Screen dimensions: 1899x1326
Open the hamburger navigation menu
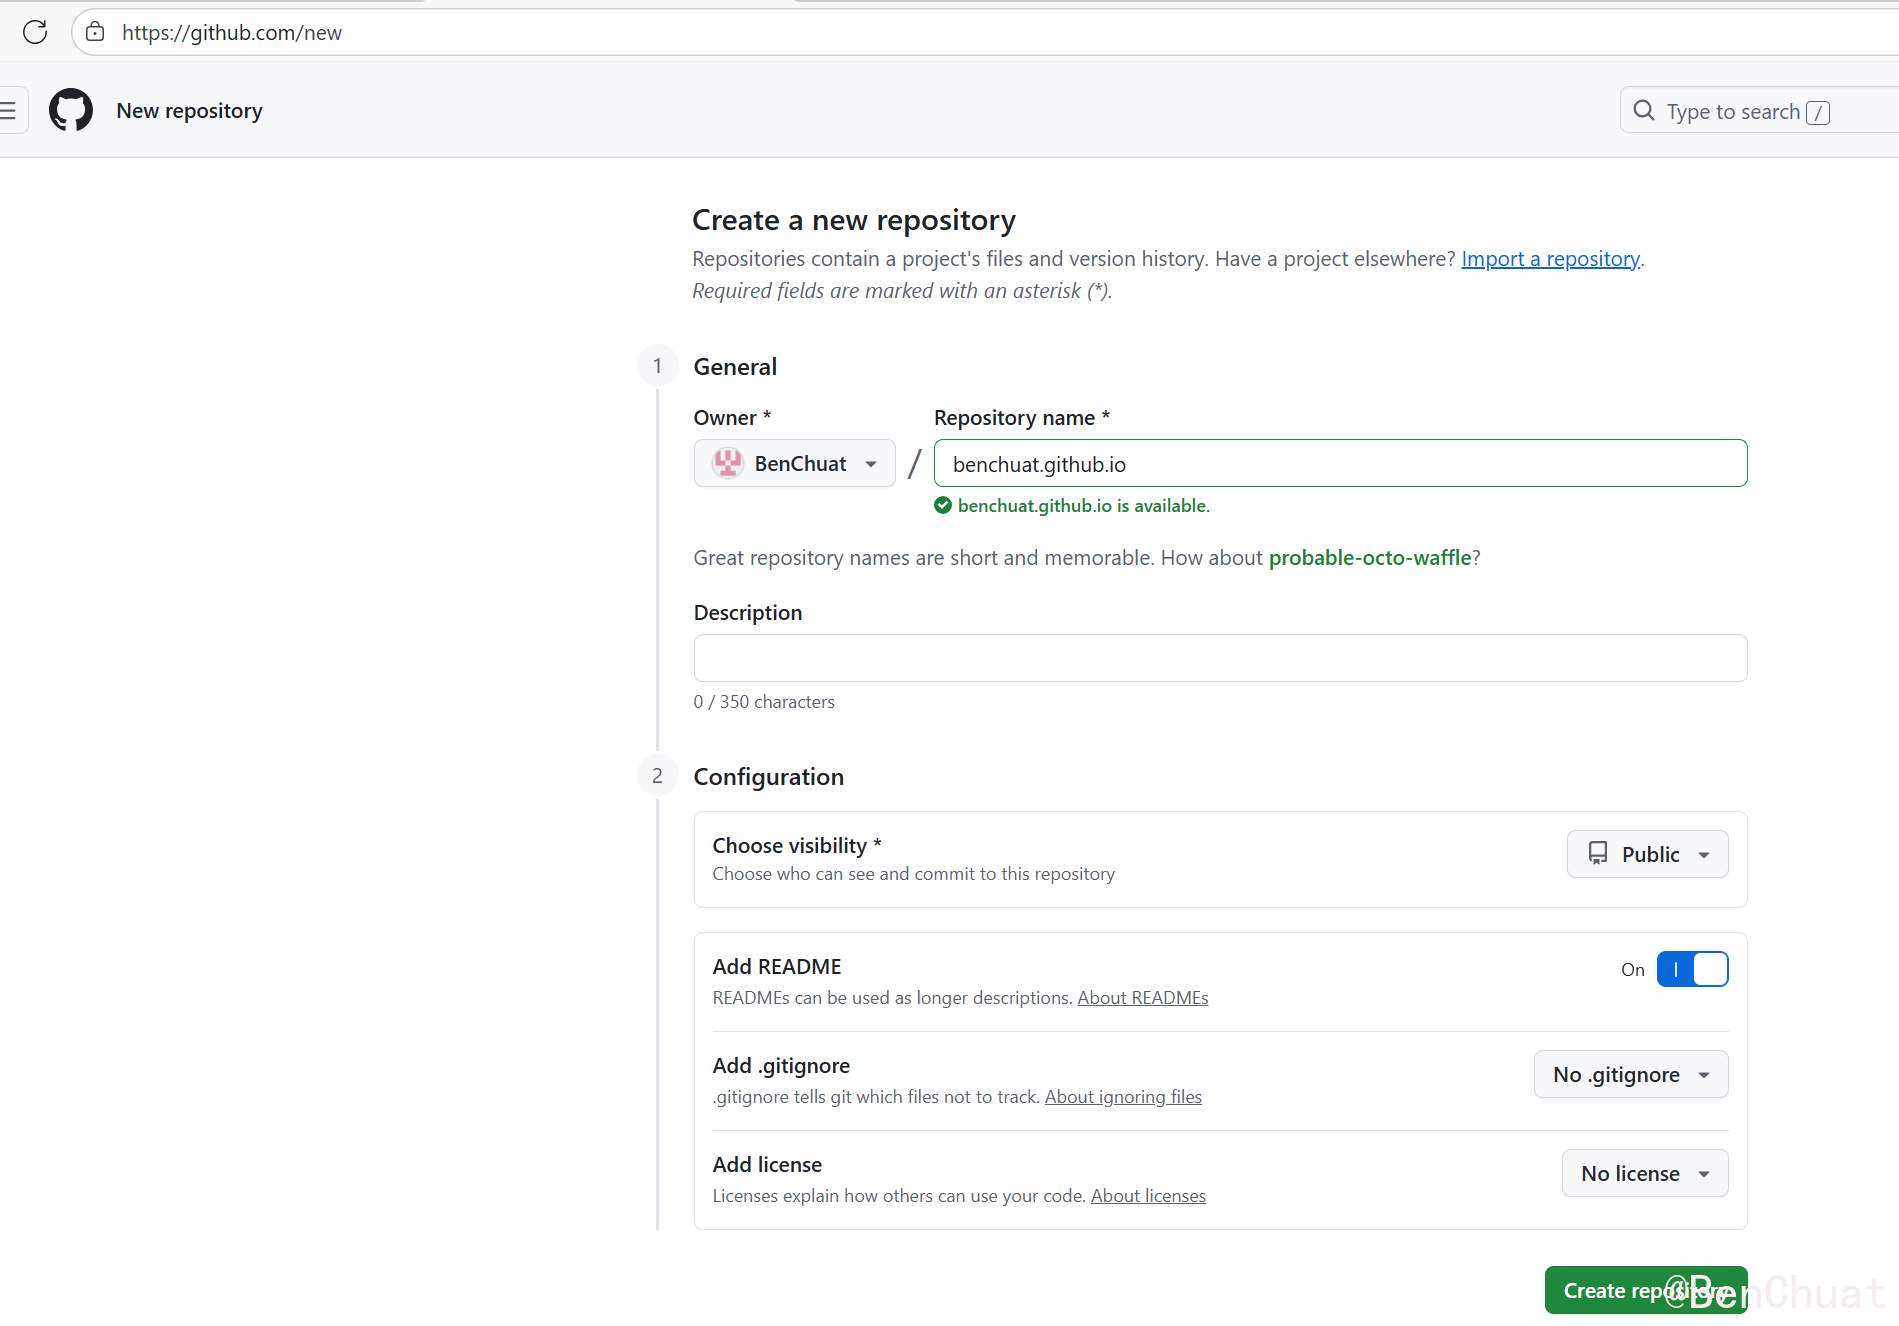9,110
